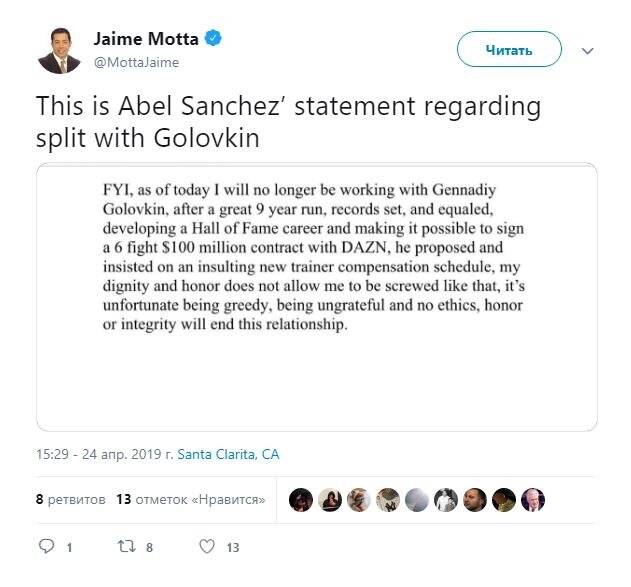631x587 pixels.
Task: Click the Jaime Motta display name
Action: pyautogui.click(x=146, y=40)
